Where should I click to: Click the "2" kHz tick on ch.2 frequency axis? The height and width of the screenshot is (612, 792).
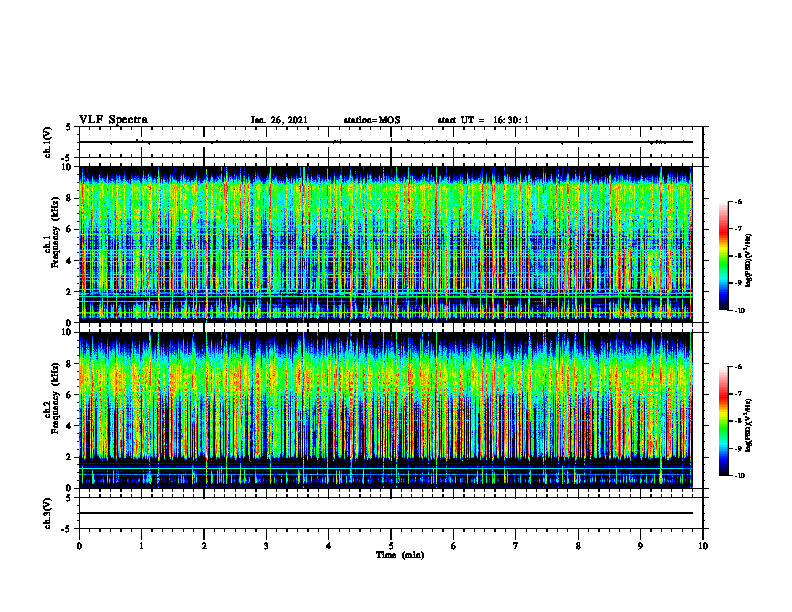pyautogui.click(x=69, y=457)
